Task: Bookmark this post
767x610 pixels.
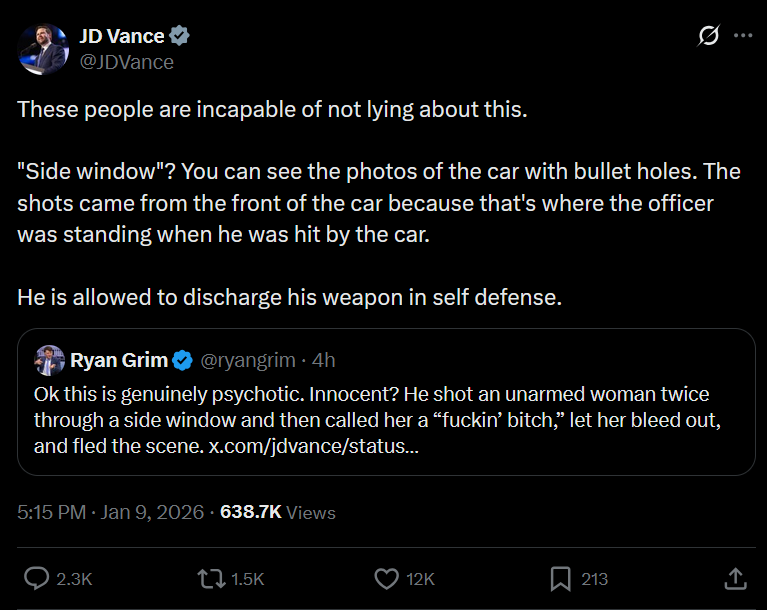Action: click(x=560, y=578)
